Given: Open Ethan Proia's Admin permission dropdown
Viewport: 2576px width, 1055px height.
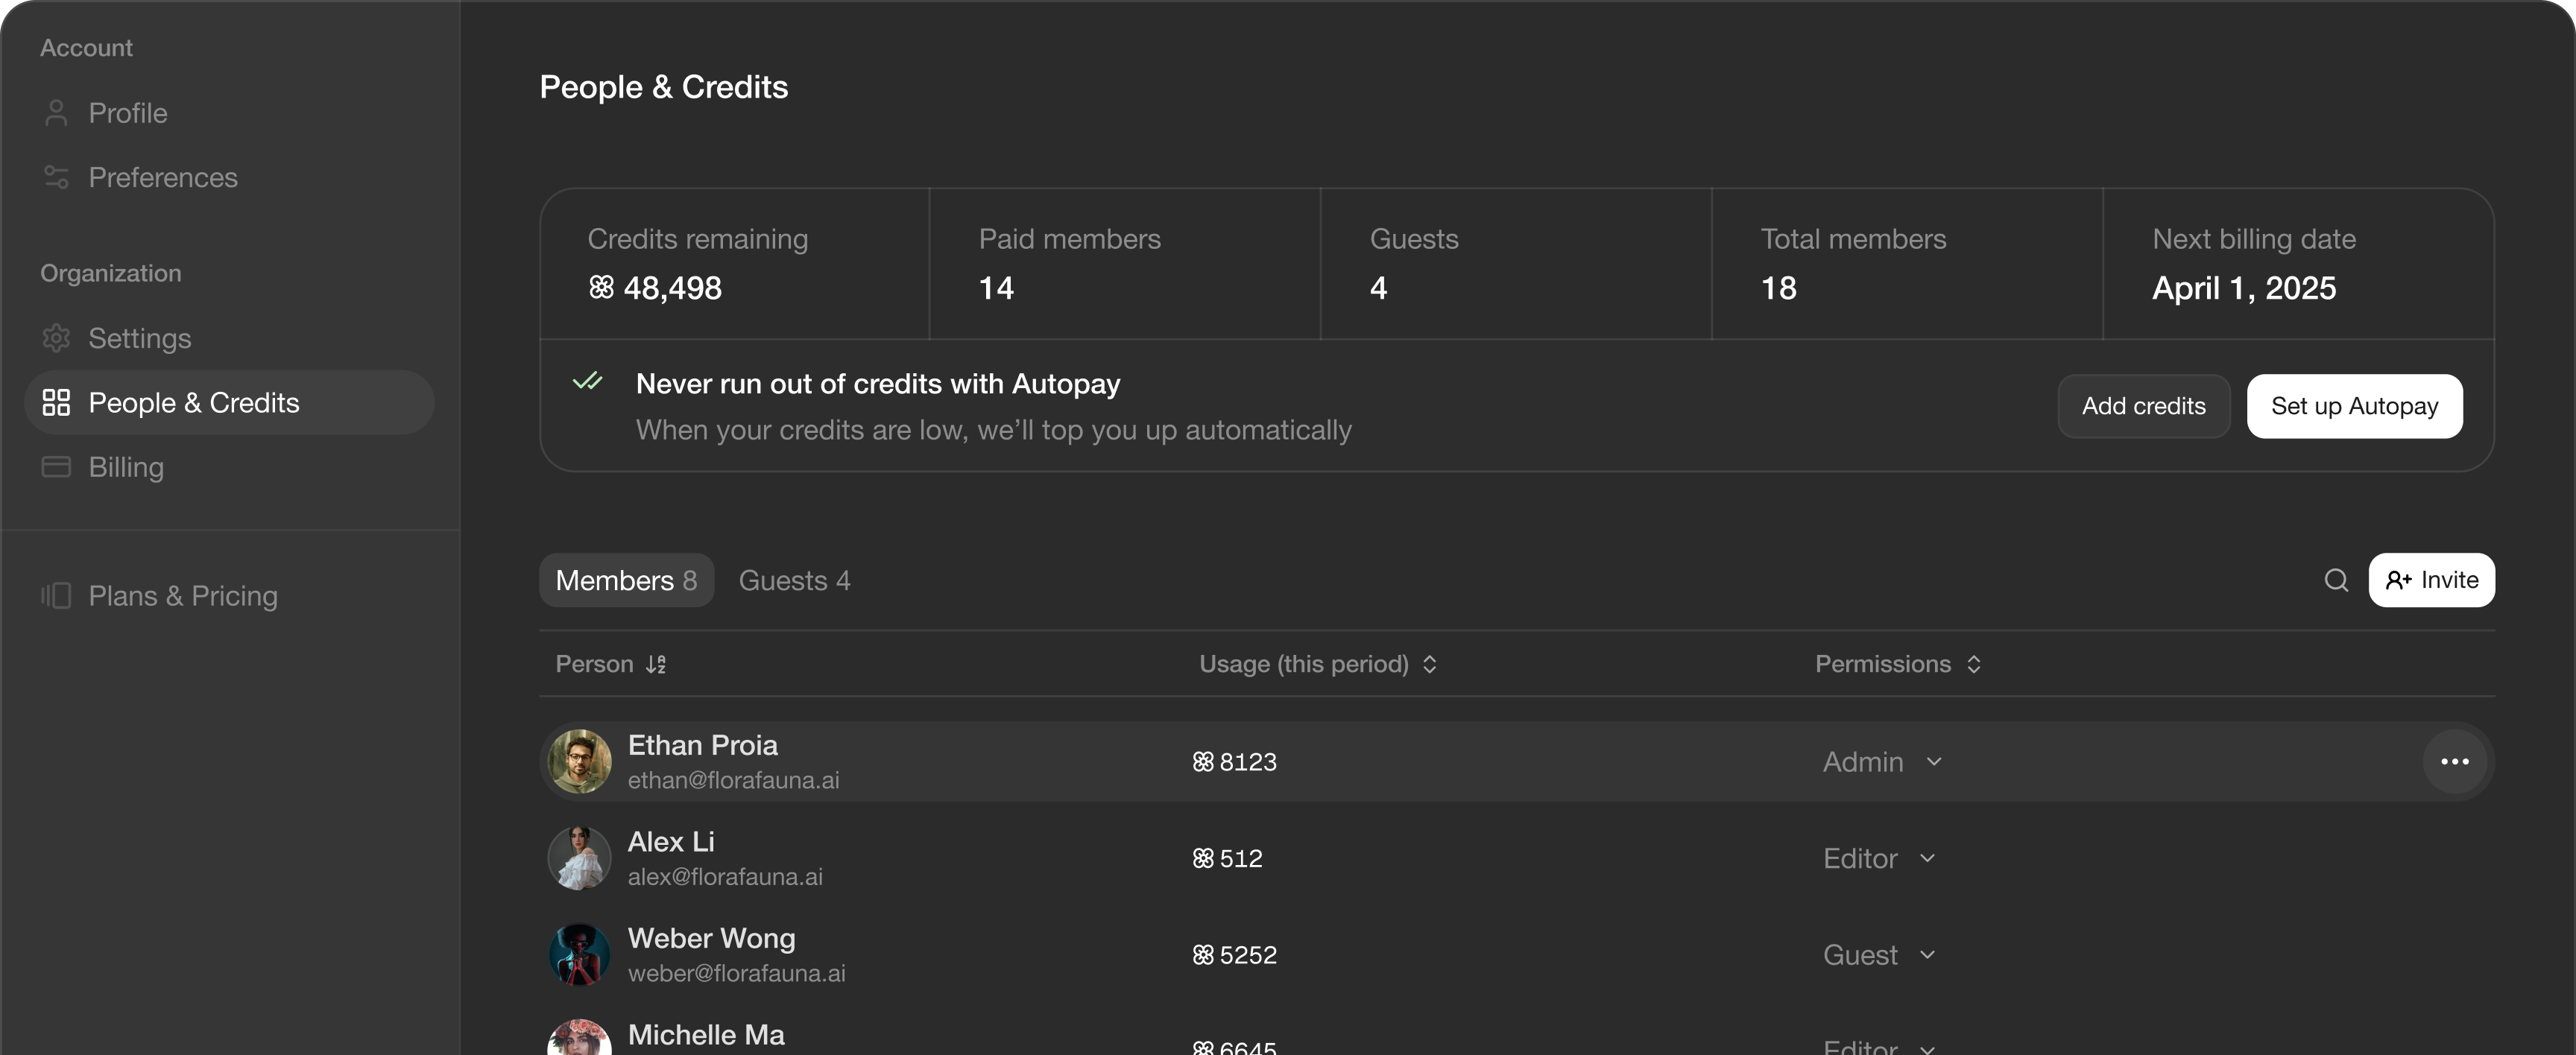Looking at the screenshot, I should 1882,762.
